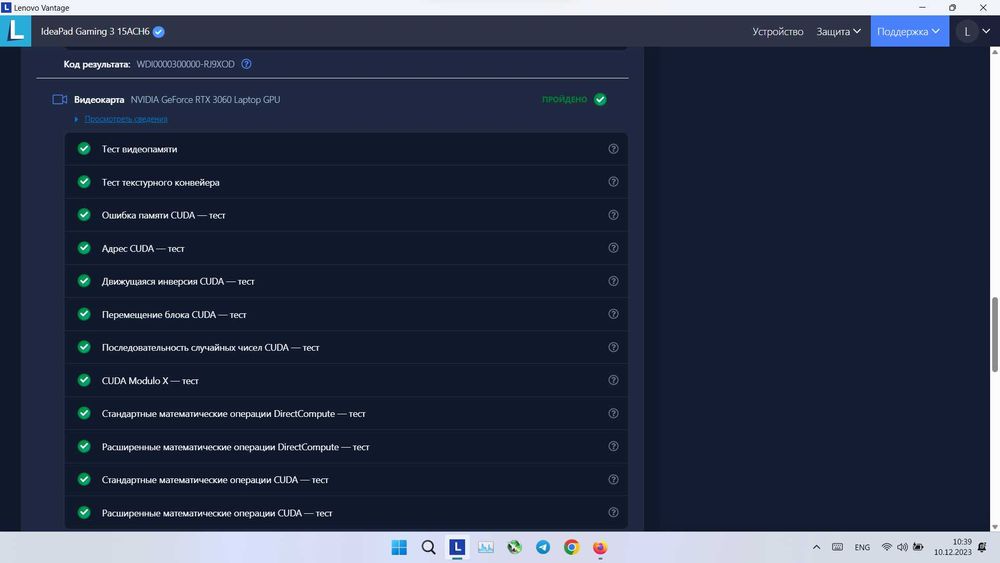The height and width of the screenshot is (563, 1000).
Task: Open help for Перемещение блока CUDA тест
Action: [x=613, y=314]
